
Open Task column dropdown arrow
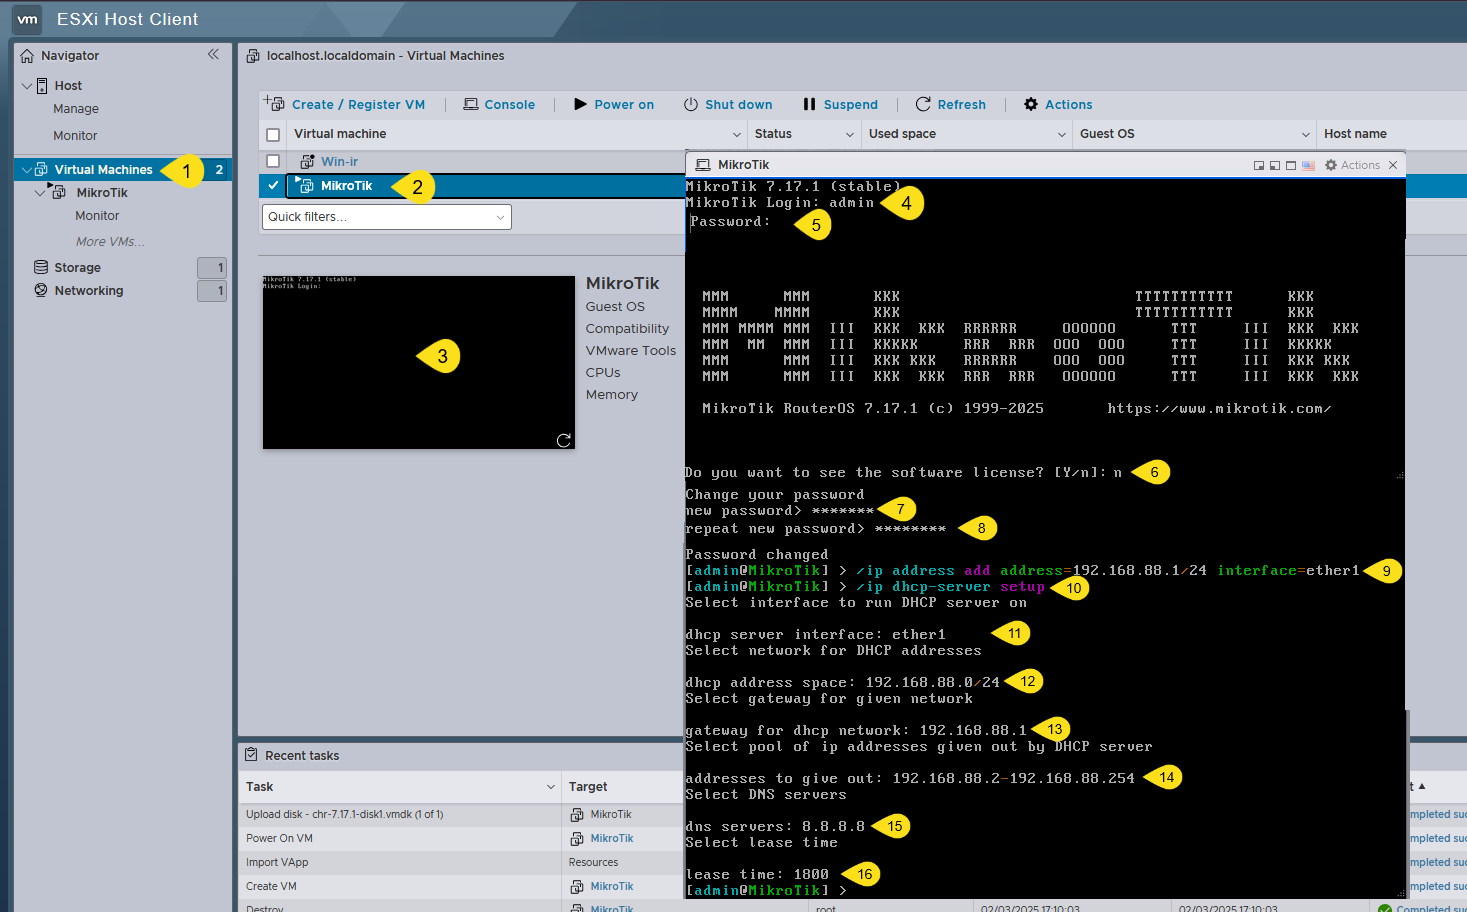(551, 787)
